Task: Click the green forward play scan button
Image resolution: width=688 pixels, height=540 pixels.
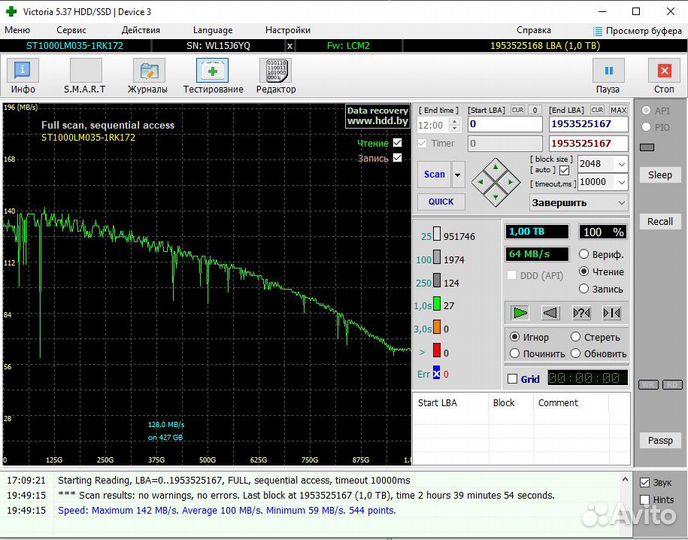Action: (x=519, y=313)
